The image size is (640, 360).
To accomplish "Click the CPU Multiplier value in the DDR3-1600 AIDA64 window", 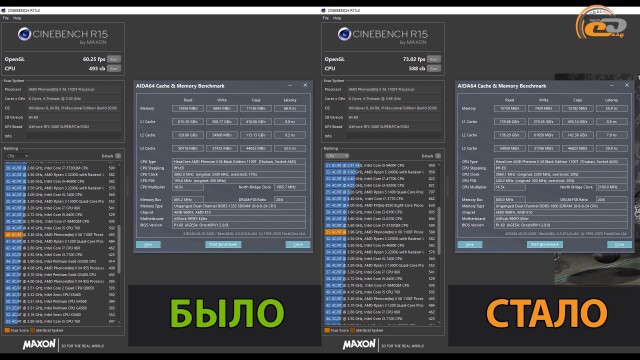I will point(509,187).
